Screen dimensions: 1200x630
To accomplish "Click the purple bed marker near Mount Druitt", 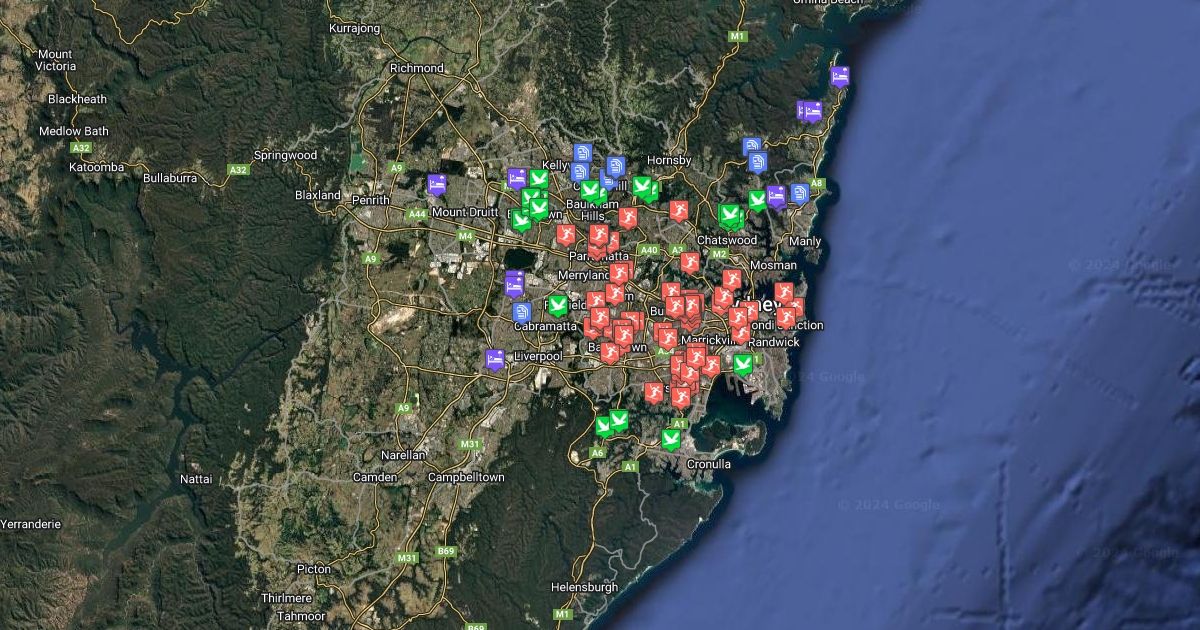I will (437, 184).
